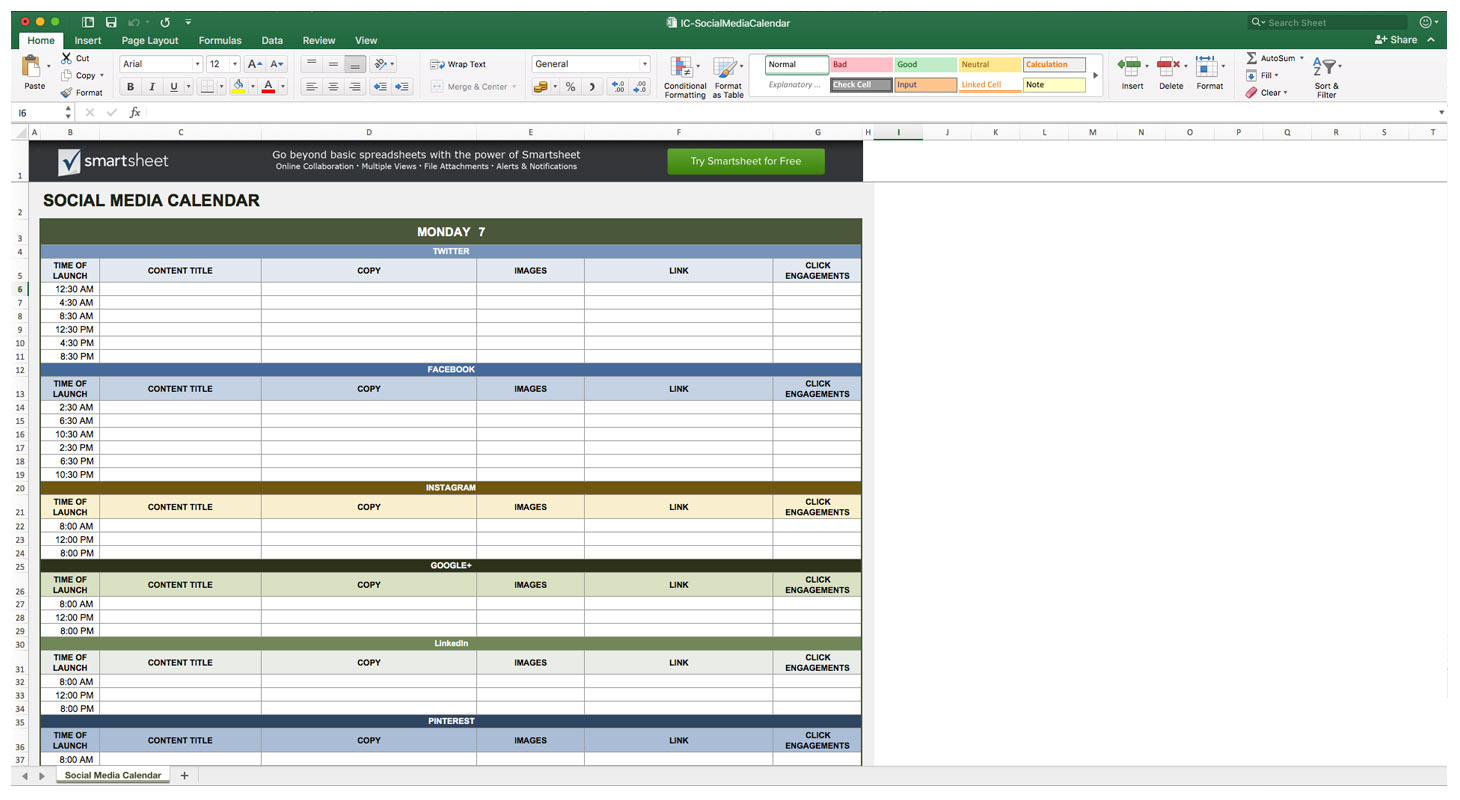Image resolution: width=1460 pixels, height=800 pixels.
Task: Open Conditional Formatting
Action: (685, 77)
